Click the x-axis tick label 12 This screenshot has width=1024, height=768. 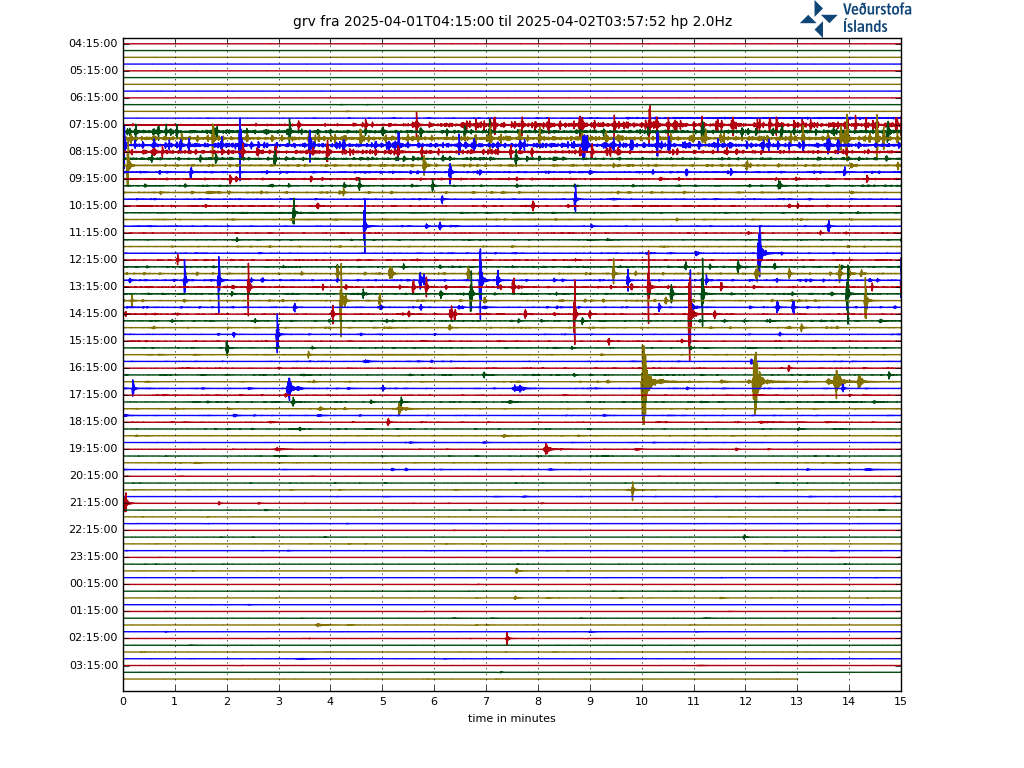[745, 701]
